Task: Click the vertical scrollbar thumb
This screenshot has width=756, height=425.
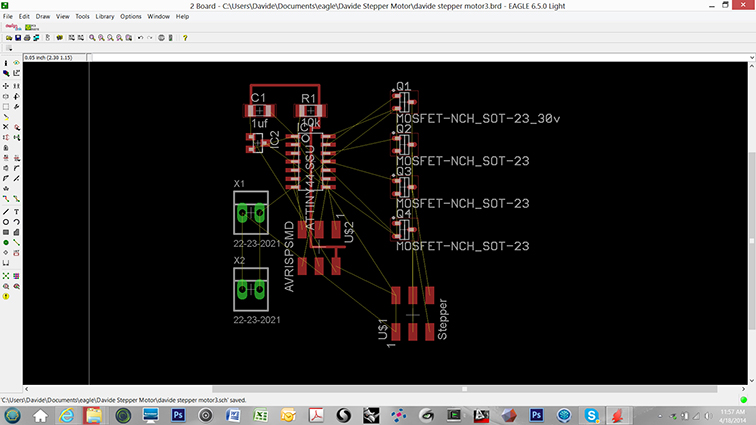Action: pyautogui.click(x=752, y=241)
